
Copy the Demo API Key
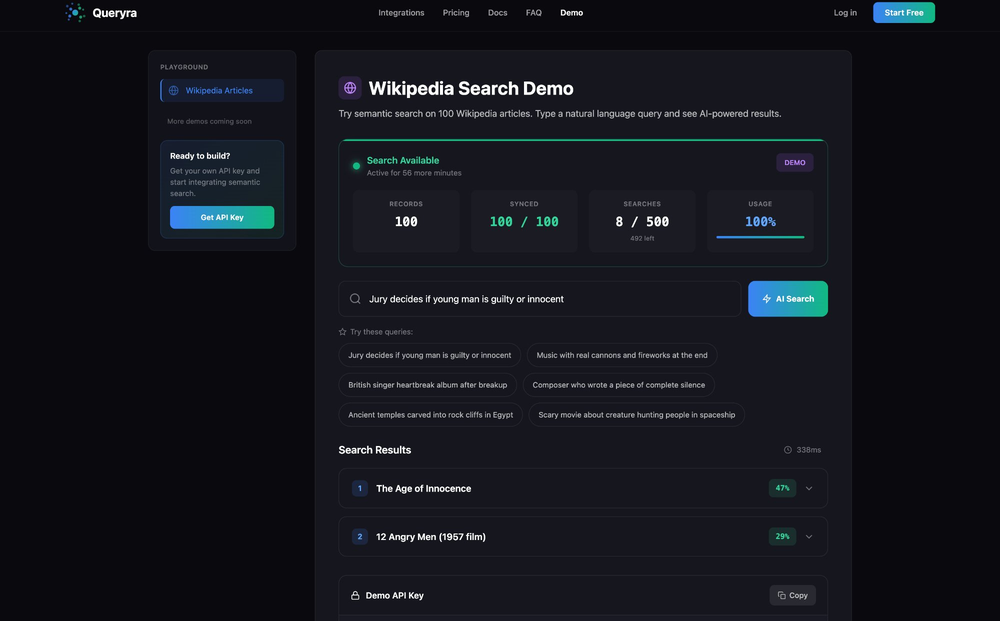pos(791,593)
